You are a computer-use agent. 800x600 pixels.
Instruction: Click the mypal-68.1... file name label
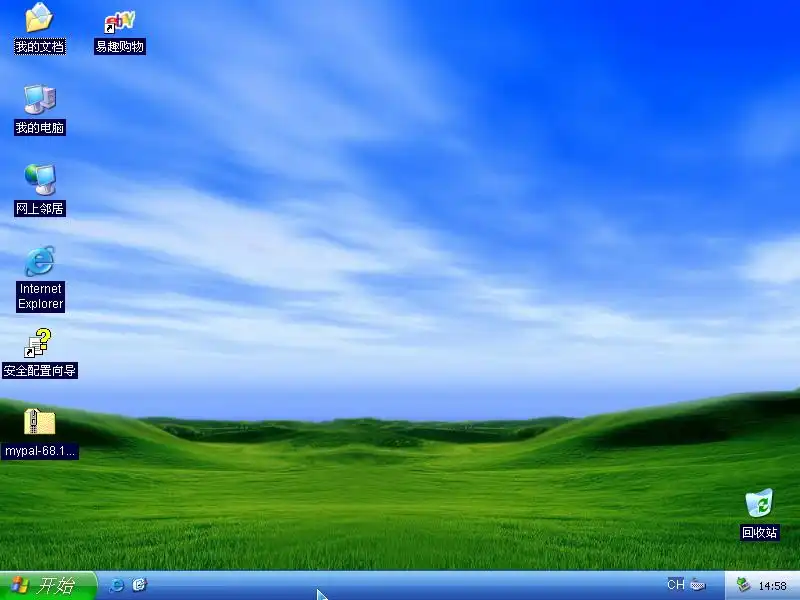40,451
